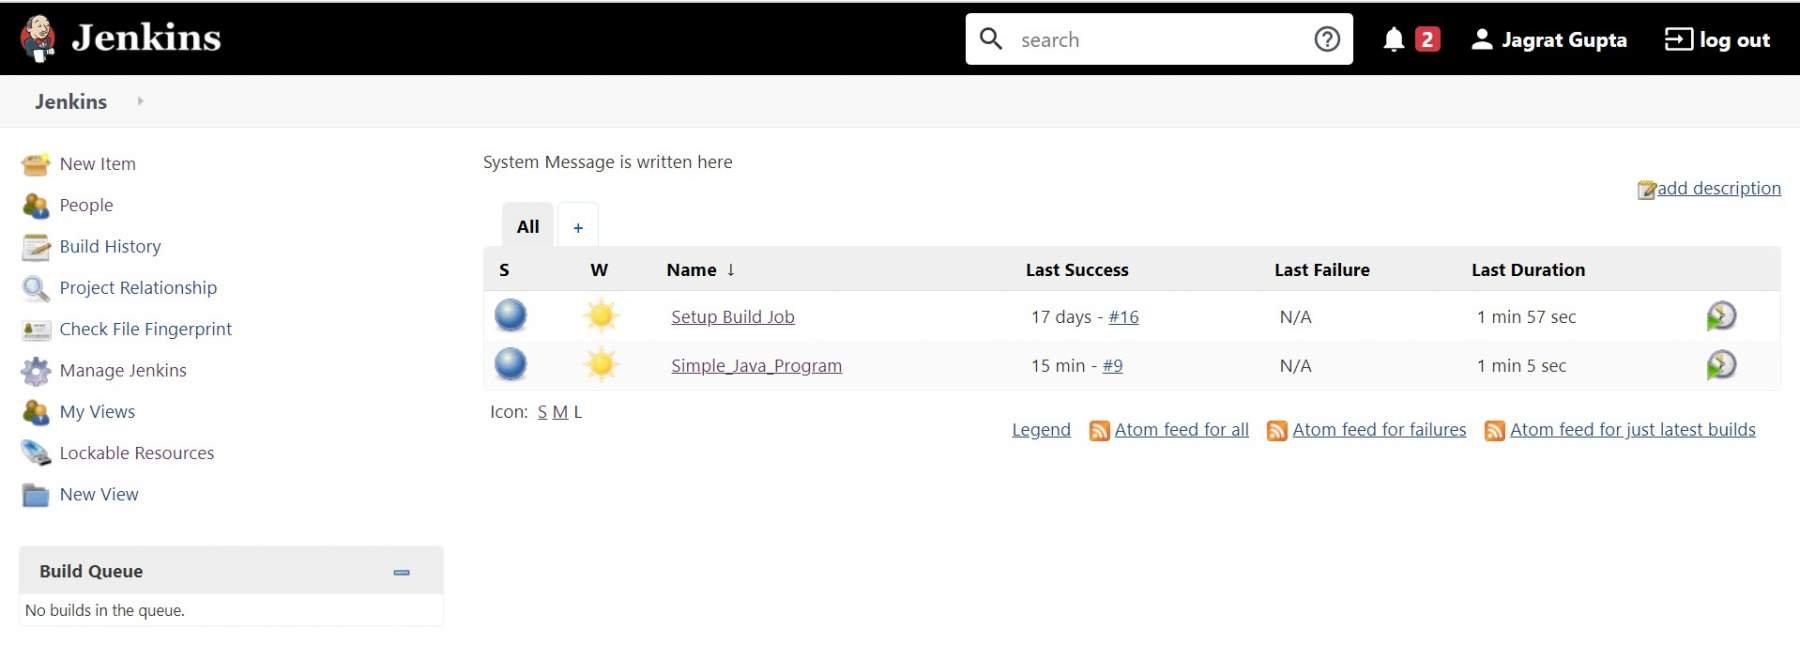Schedule a build for Setup Build Job

1721,316
